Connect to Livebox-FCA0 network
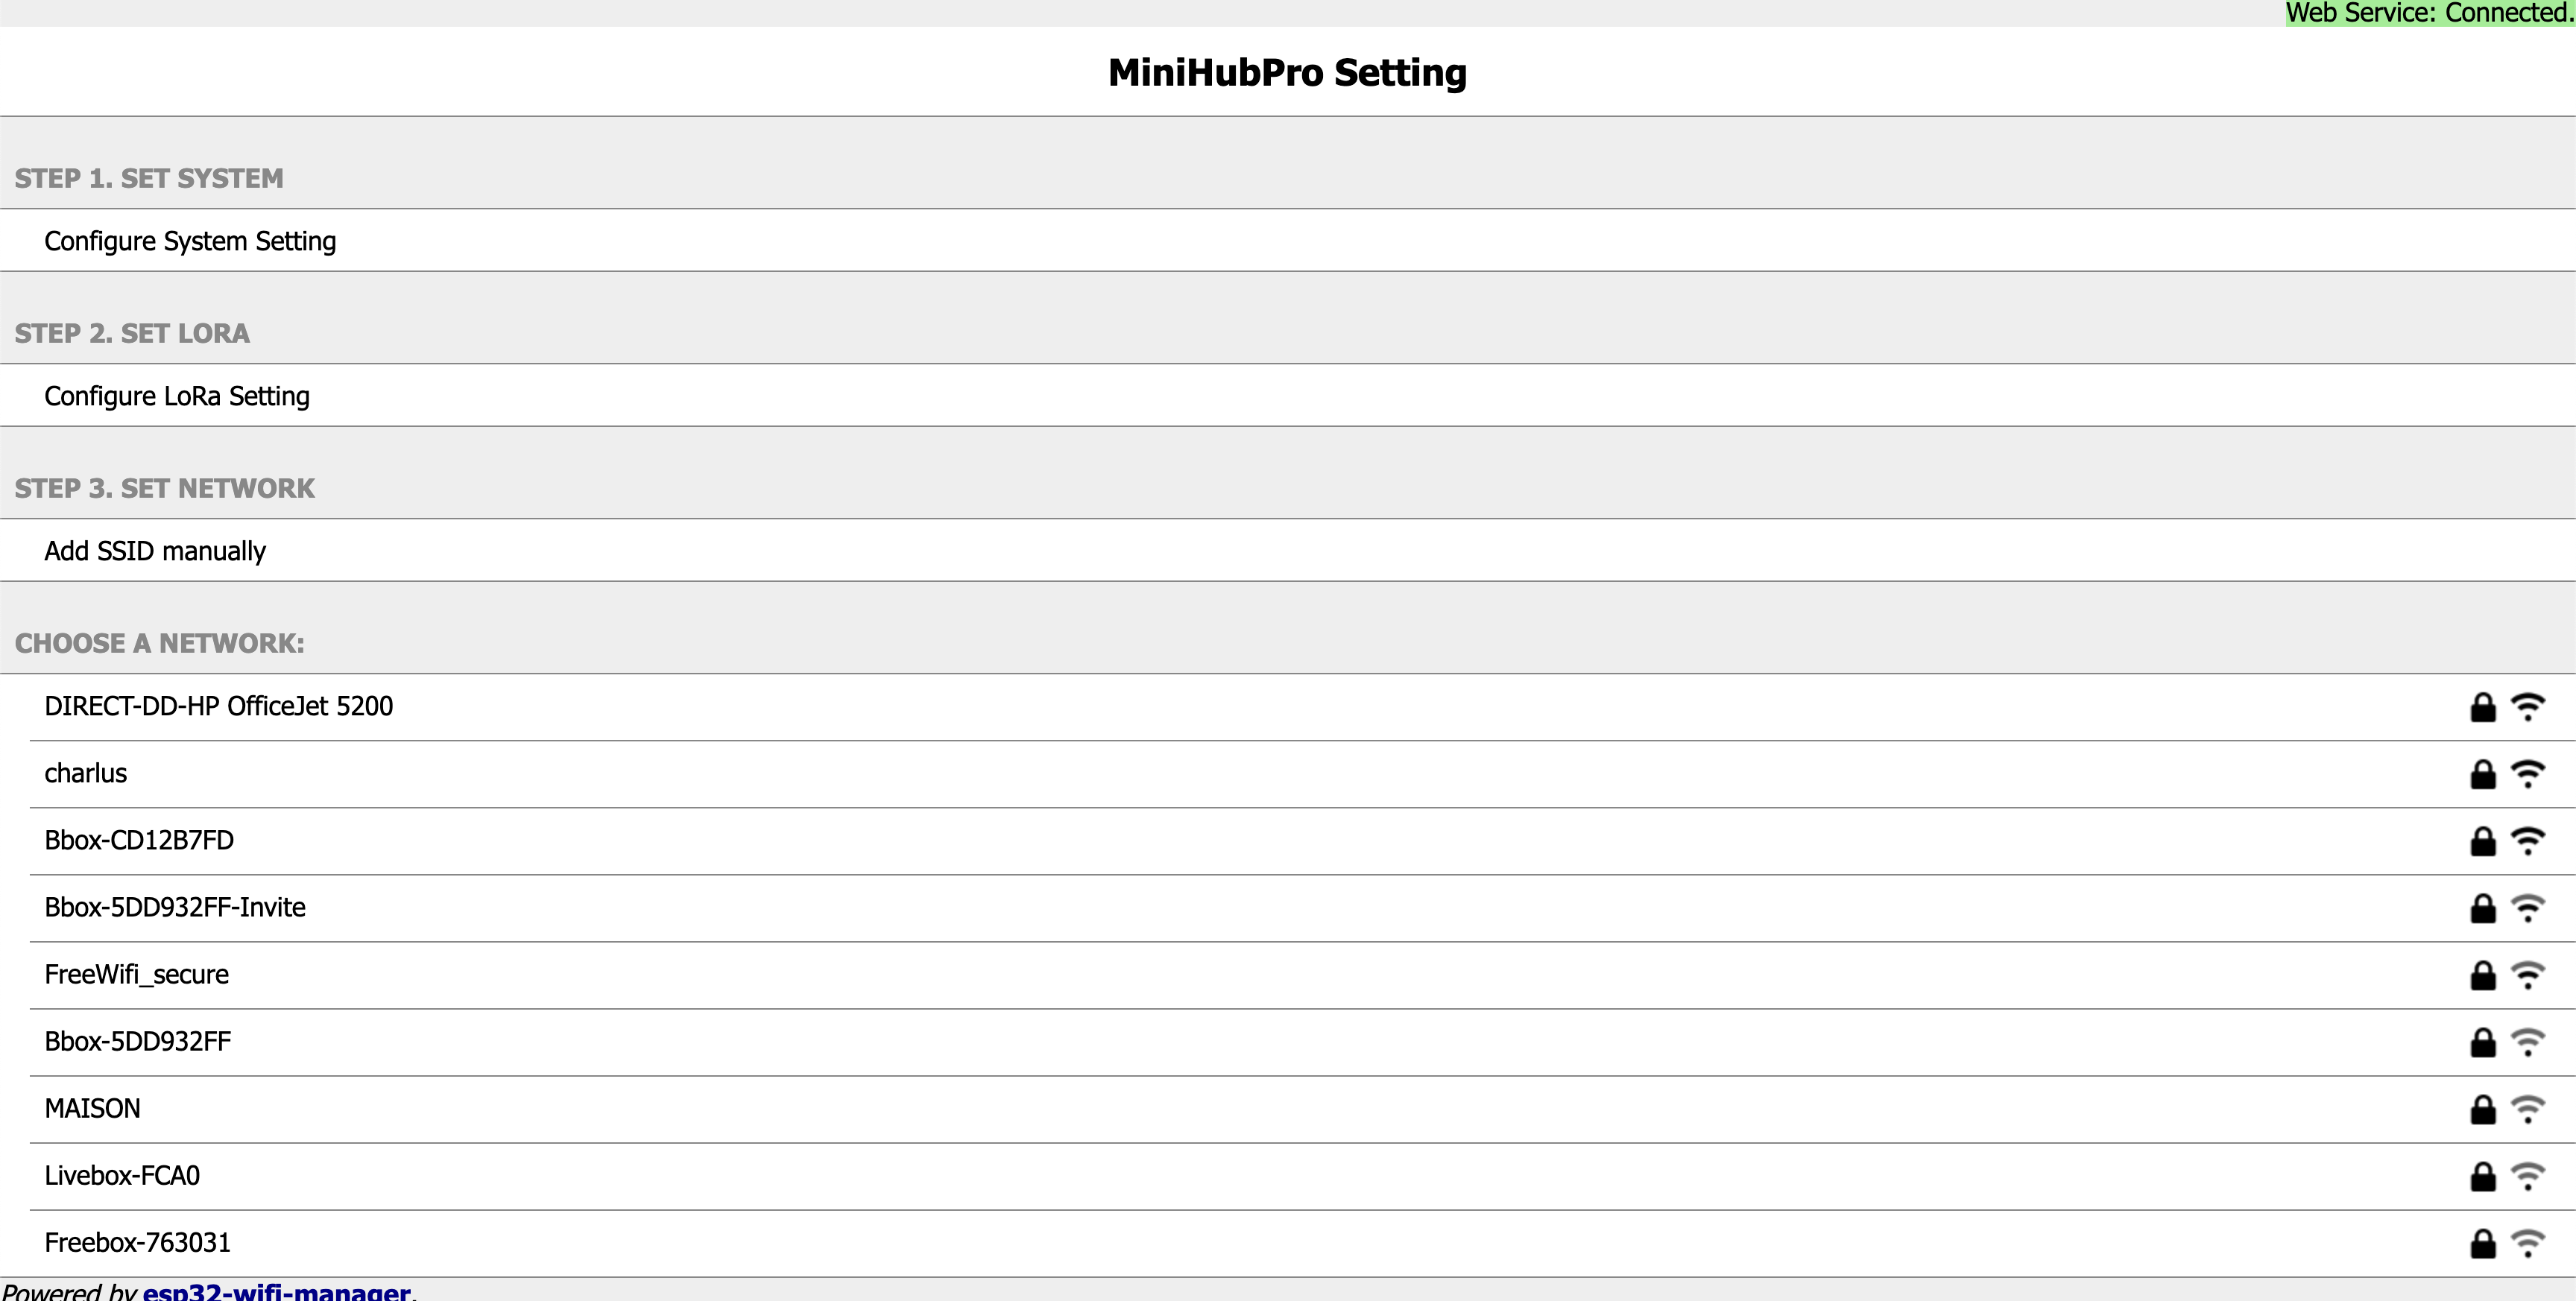The width and height of the screenshot is (2576, 1301). tap(122, 1175)
